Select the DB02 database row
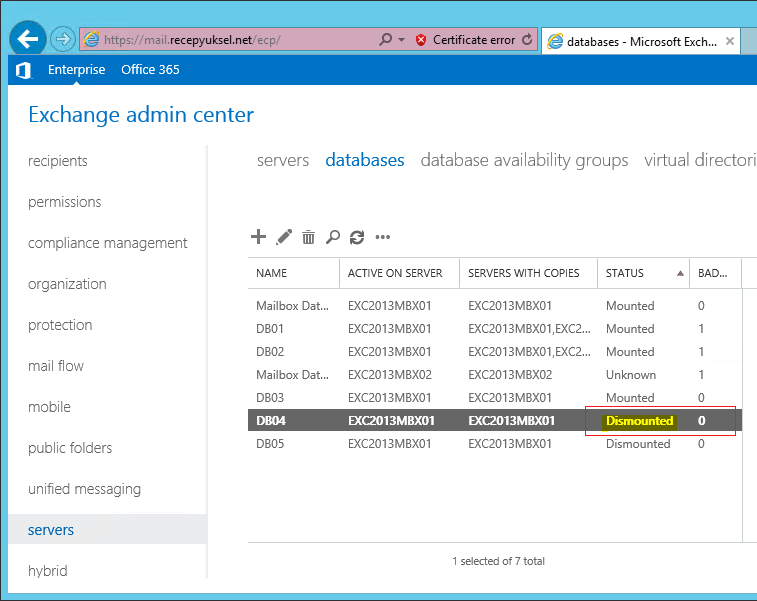The width and height of the screenshot is (757, 601). pos(495,352)
